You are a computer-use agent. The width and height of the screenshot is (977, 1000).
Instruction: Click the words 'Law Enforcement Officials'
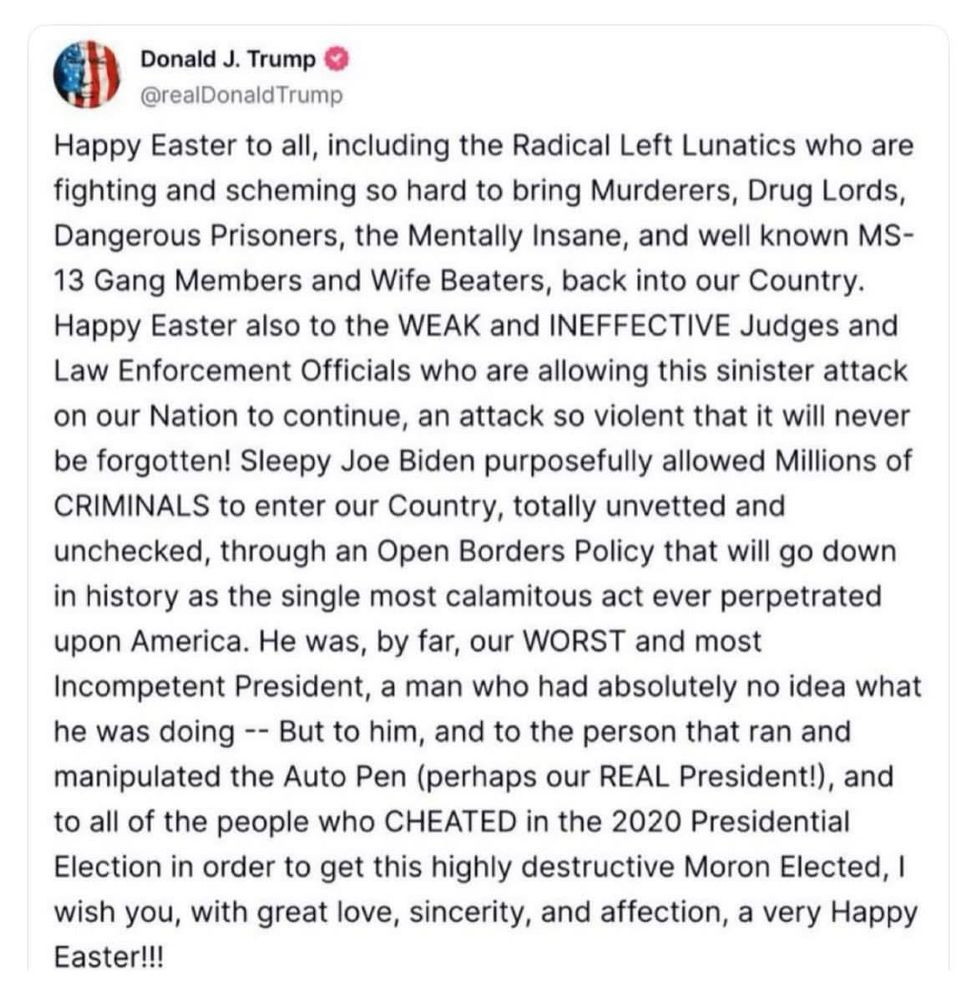[x=232, y=371]
